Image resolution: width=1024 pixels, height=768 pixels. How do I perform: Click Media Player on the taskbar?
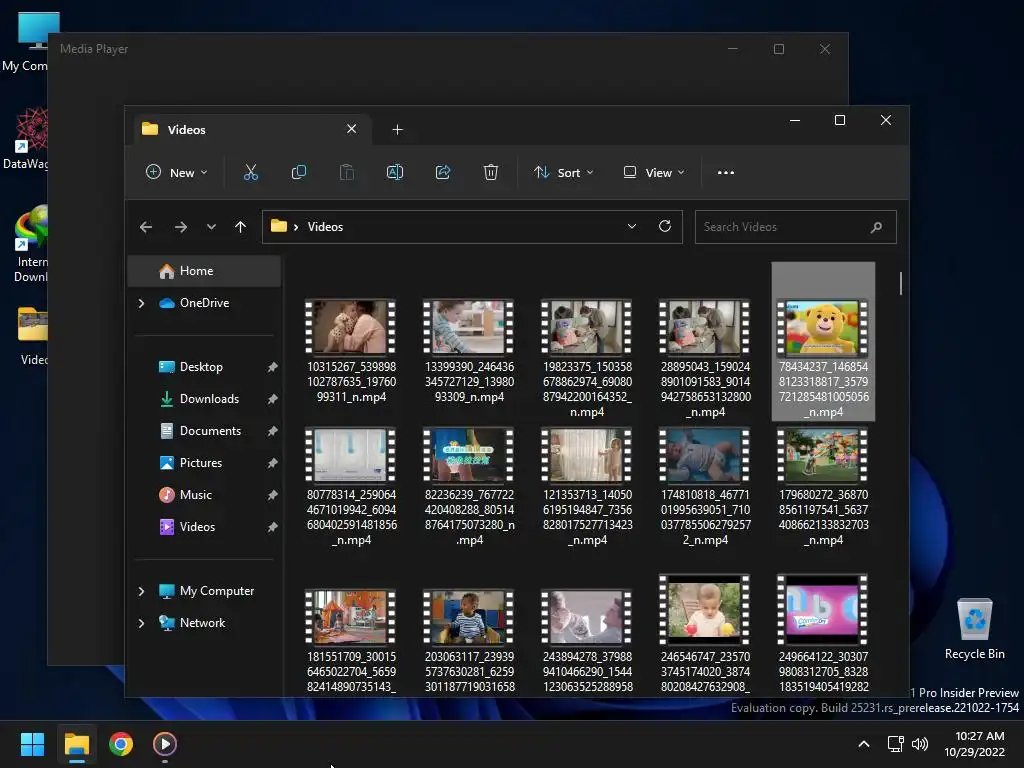pyautogui.click(x=165, y=744)
